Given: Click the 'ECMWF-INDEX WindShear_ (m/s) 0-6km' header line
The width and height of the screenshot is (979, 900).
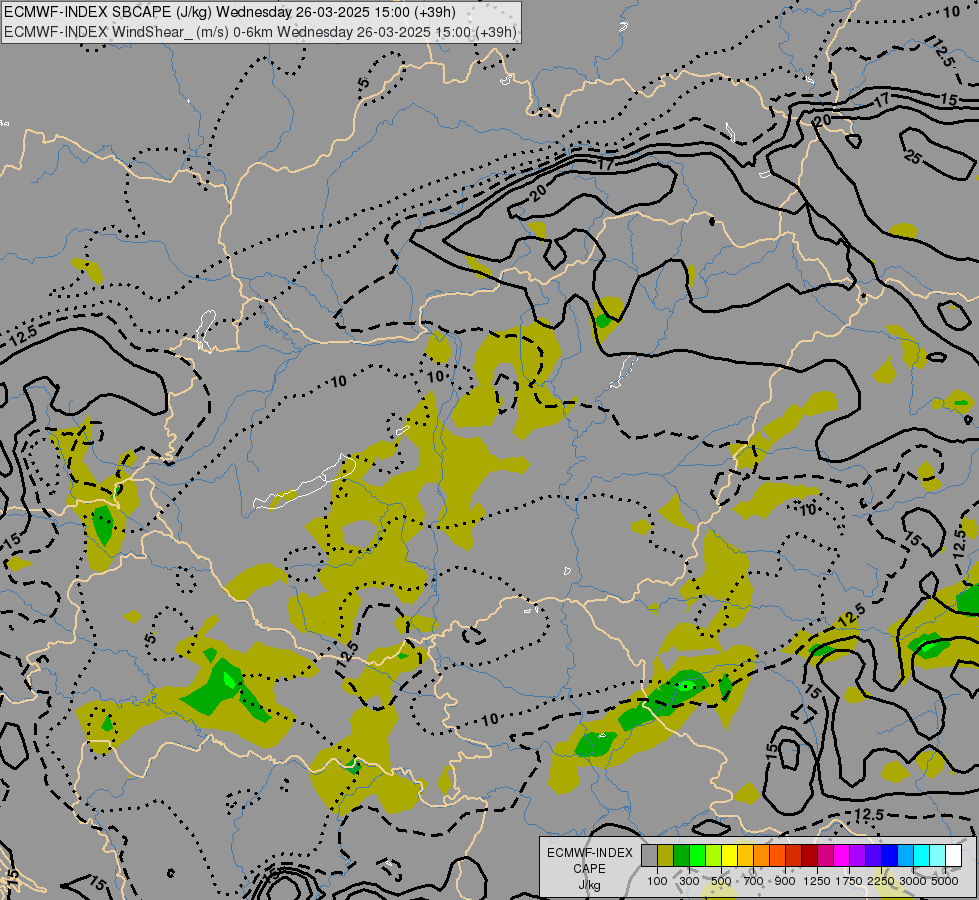Looking at the screenshot, I should pyautogui.click(x=260, y=32).
